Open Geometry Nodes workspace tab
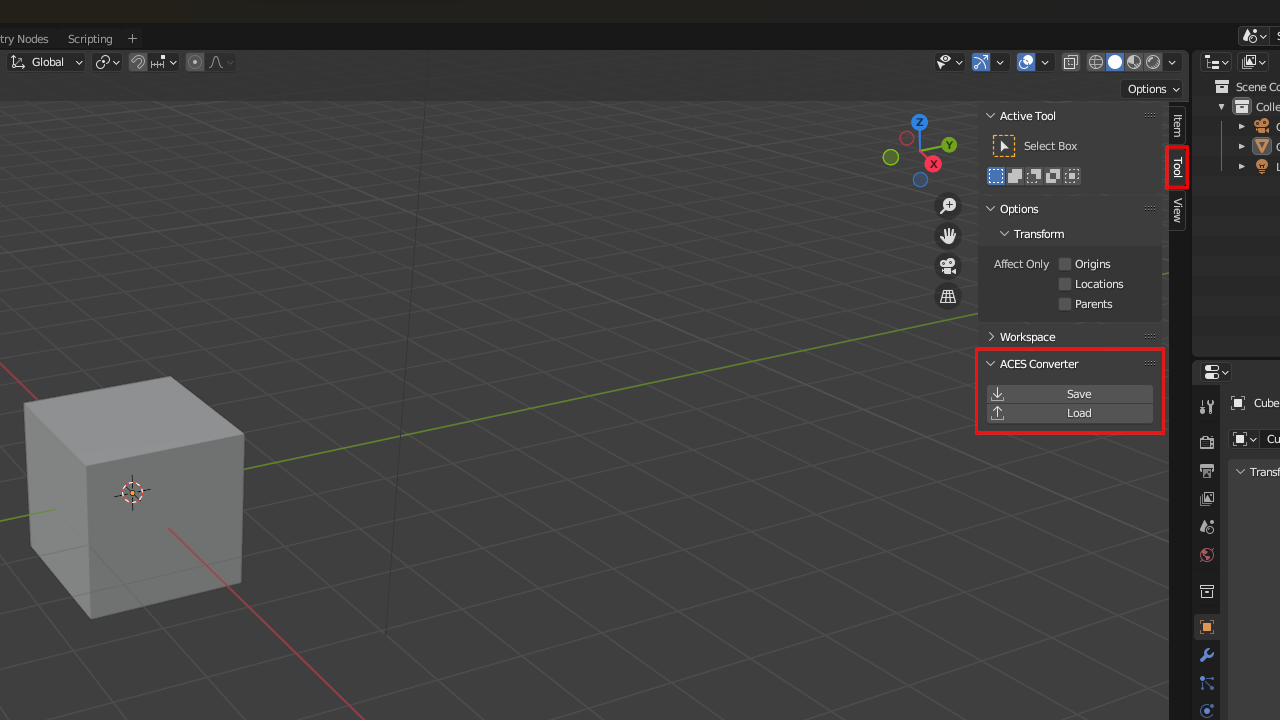This screenshot has width=1280, height=720. 22,39
